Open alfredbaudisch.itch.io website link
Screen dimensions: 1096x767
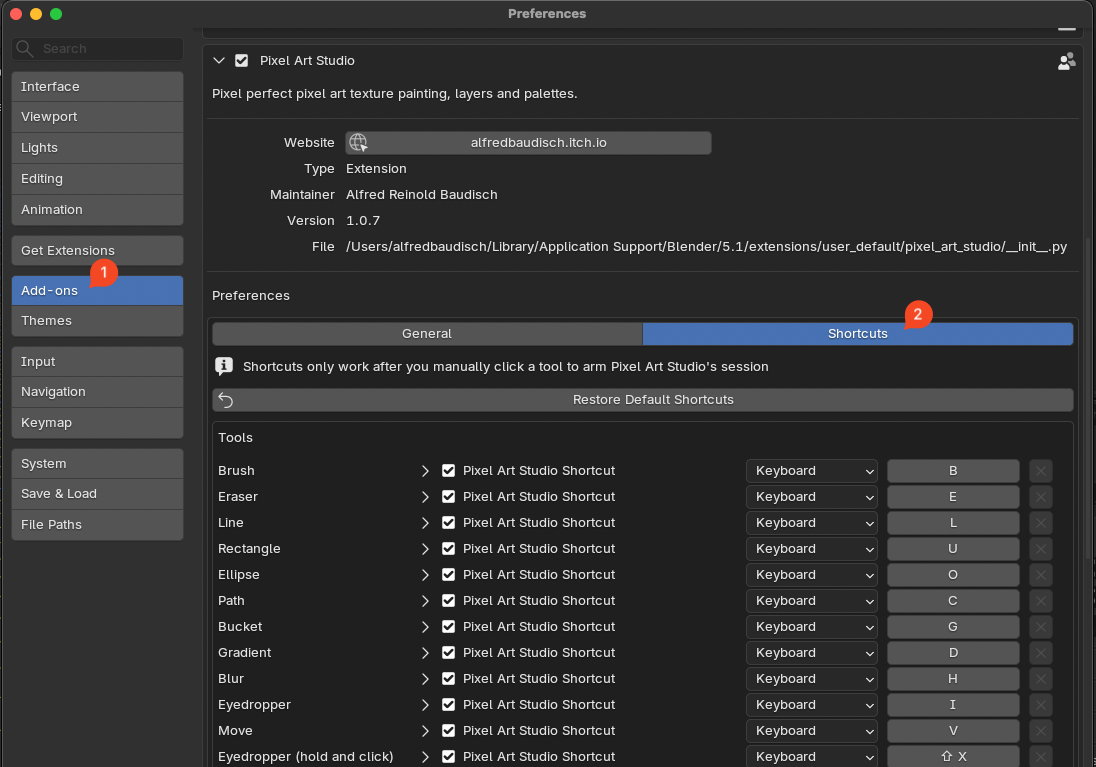[528, 143]
